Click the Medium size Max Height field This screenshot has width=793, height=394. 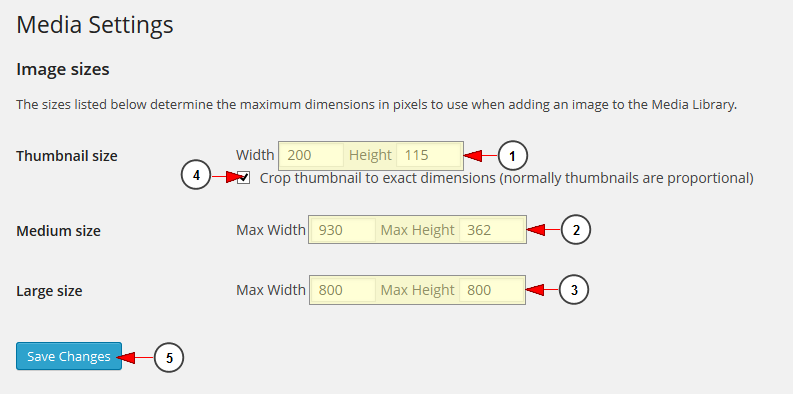[x=492, y=230]
